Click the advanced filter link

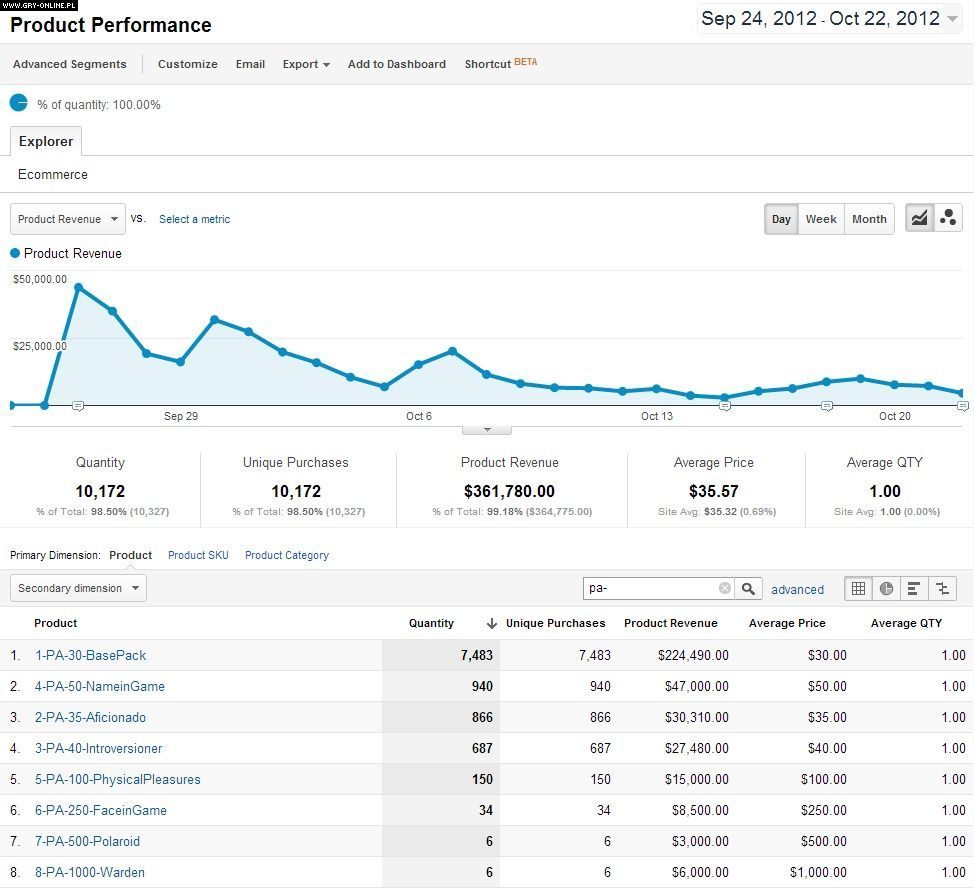797,589
